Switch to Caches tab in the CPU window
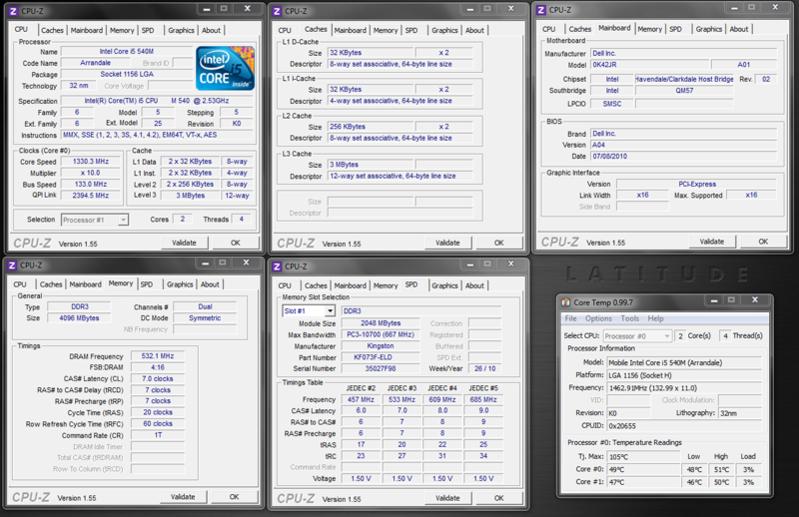 click(x=51, y=30)
